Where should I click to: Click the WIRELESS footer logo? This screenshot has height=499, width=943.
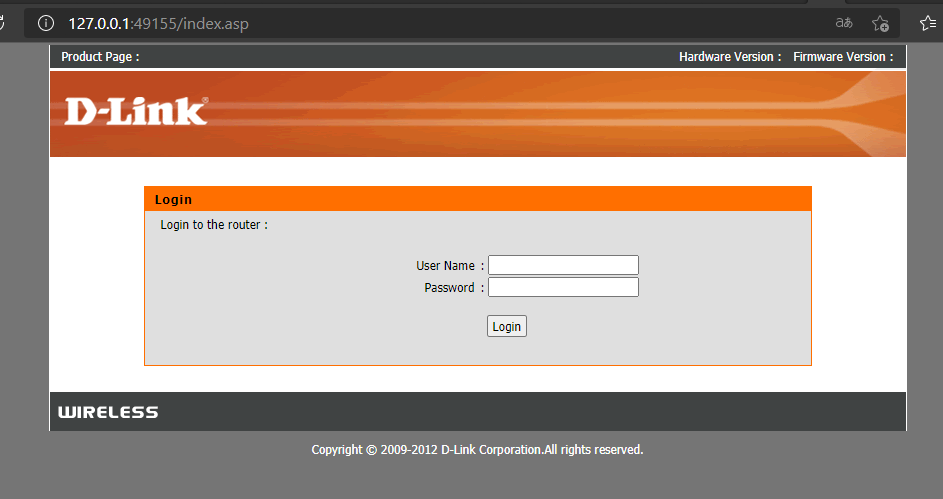[108, 412]
